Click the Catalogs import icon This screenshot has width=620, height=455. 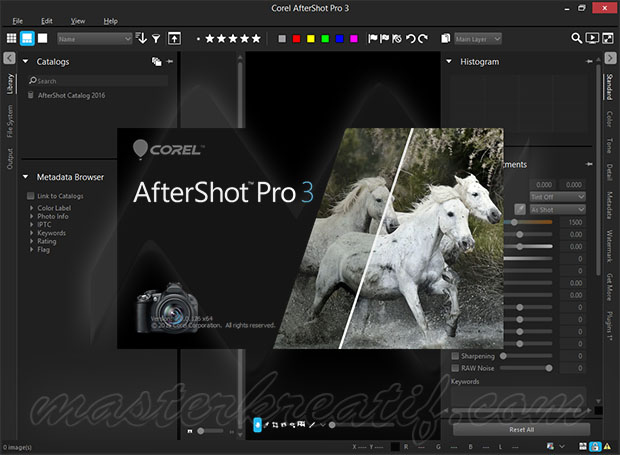click(x=157, y=61)
